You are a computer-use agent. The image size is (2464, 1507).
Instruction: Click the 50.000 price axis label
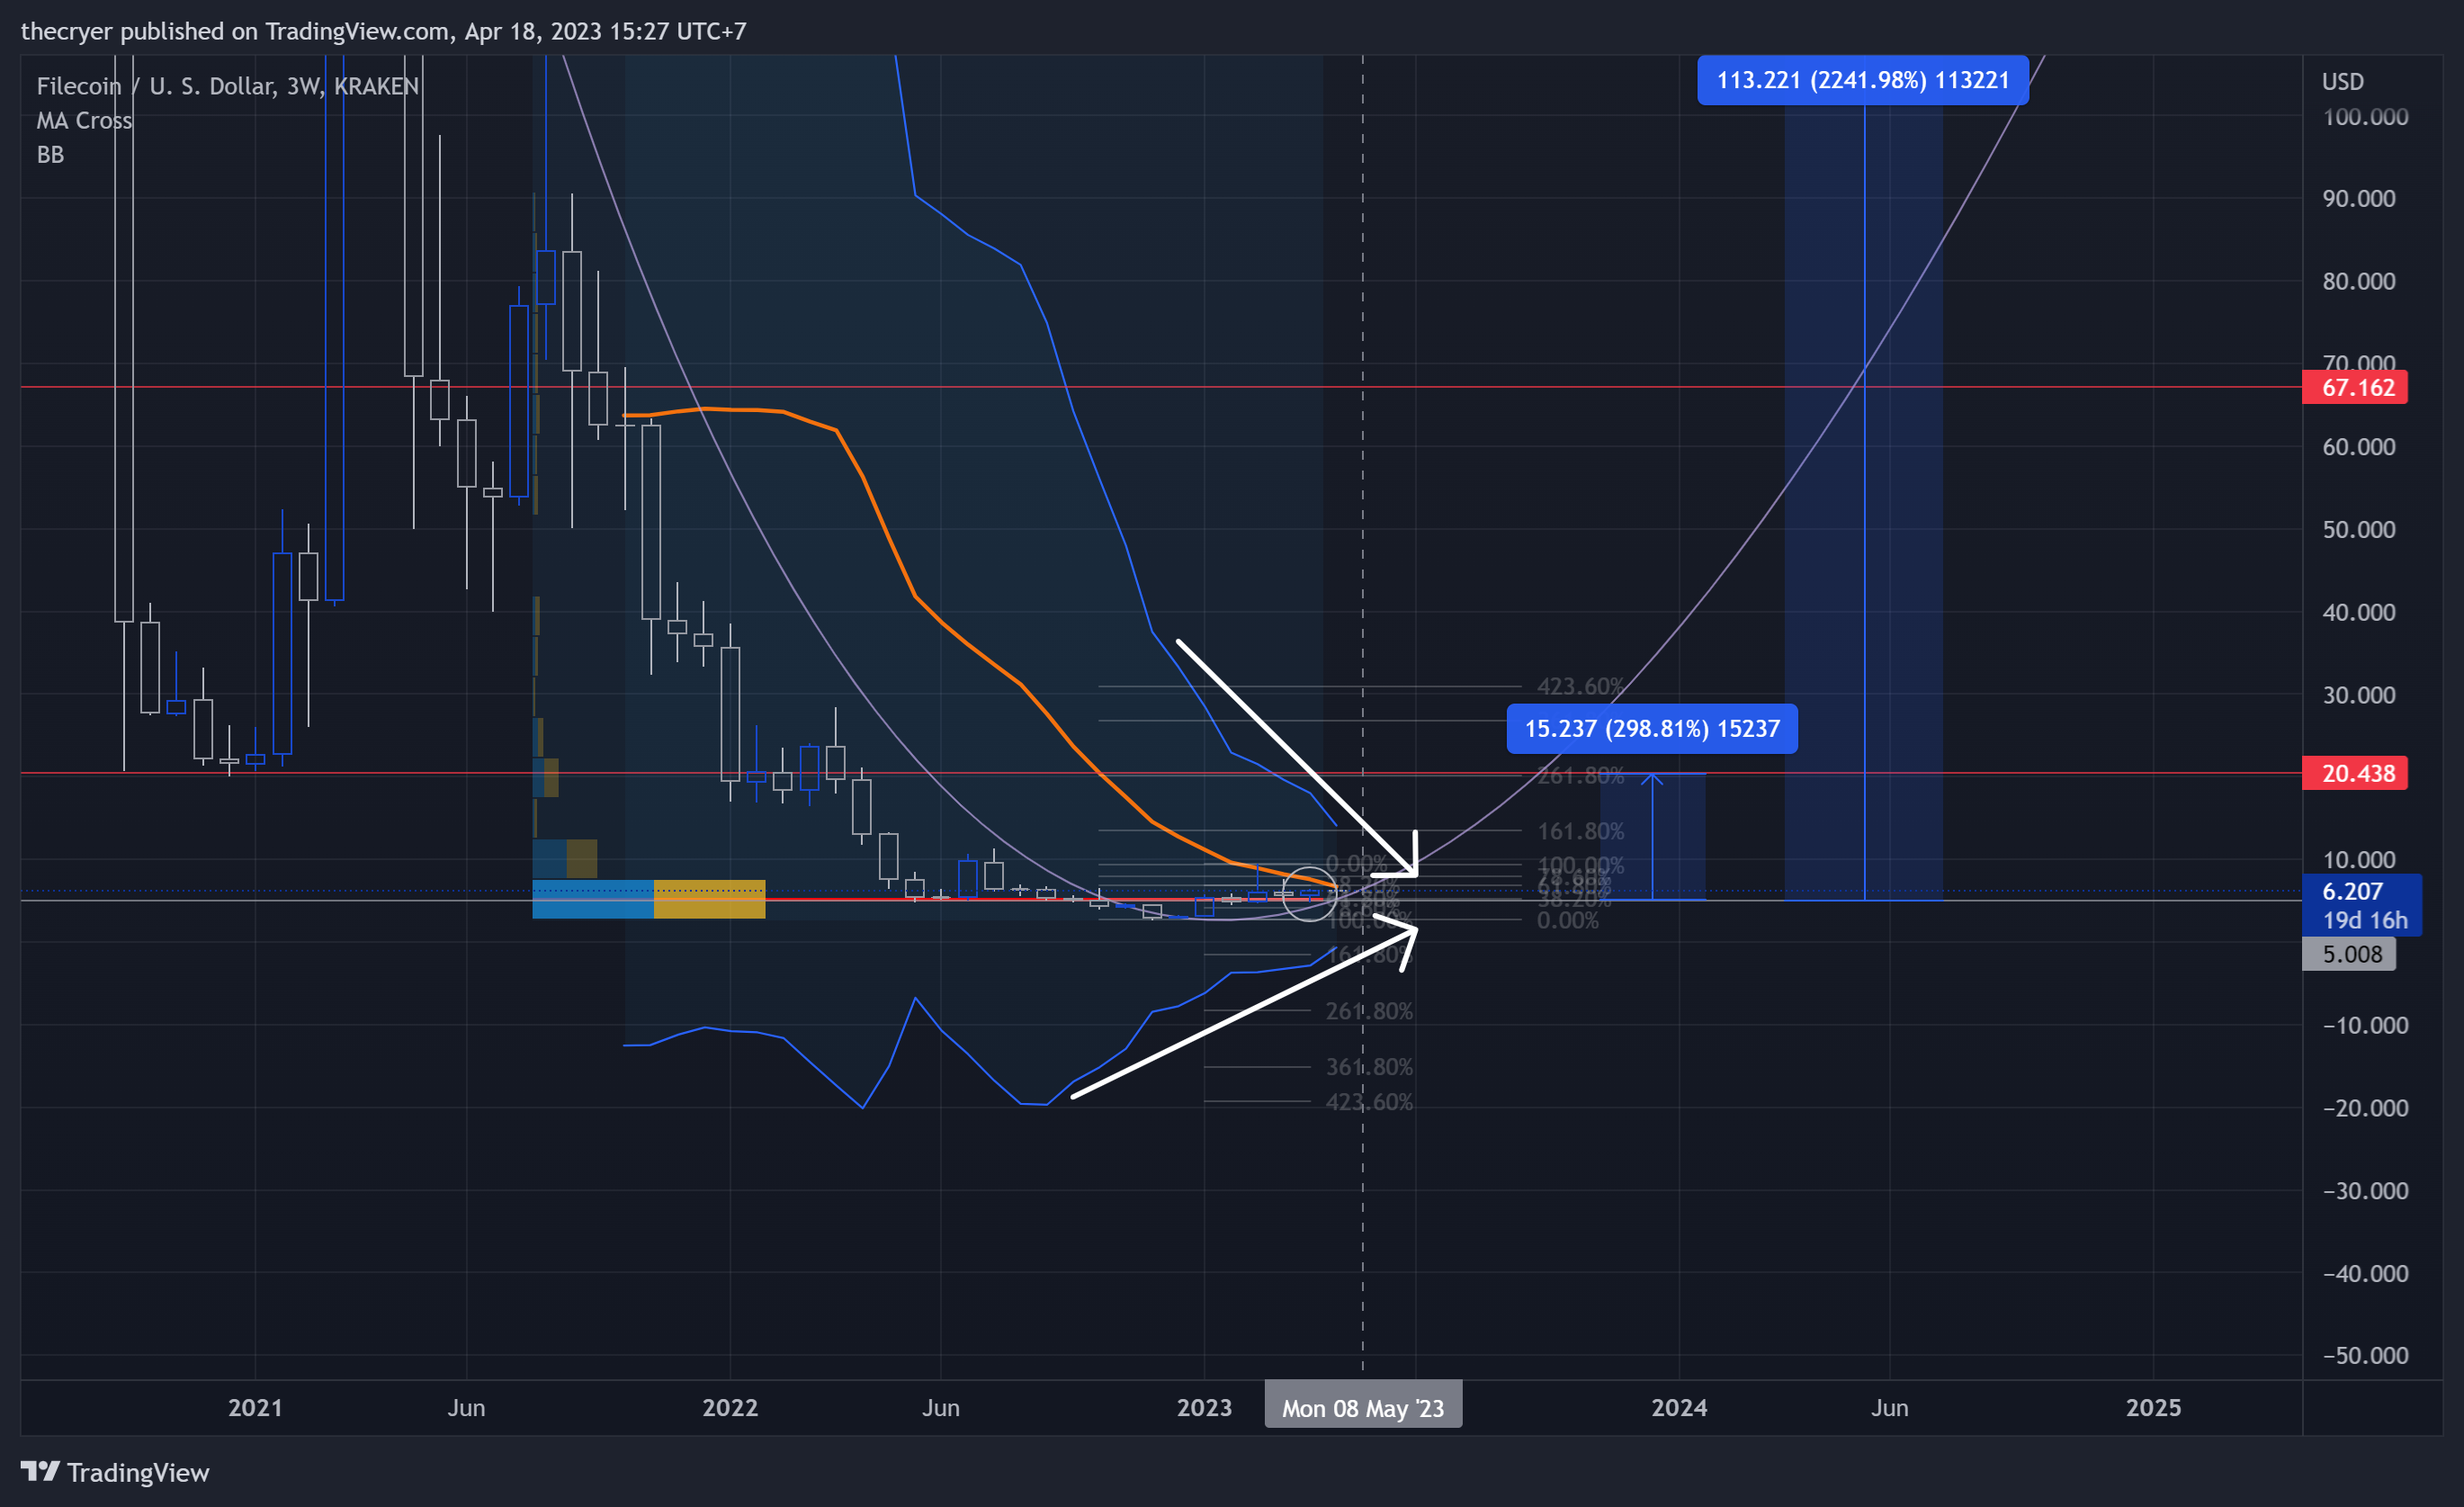(x=2358, y=530)
